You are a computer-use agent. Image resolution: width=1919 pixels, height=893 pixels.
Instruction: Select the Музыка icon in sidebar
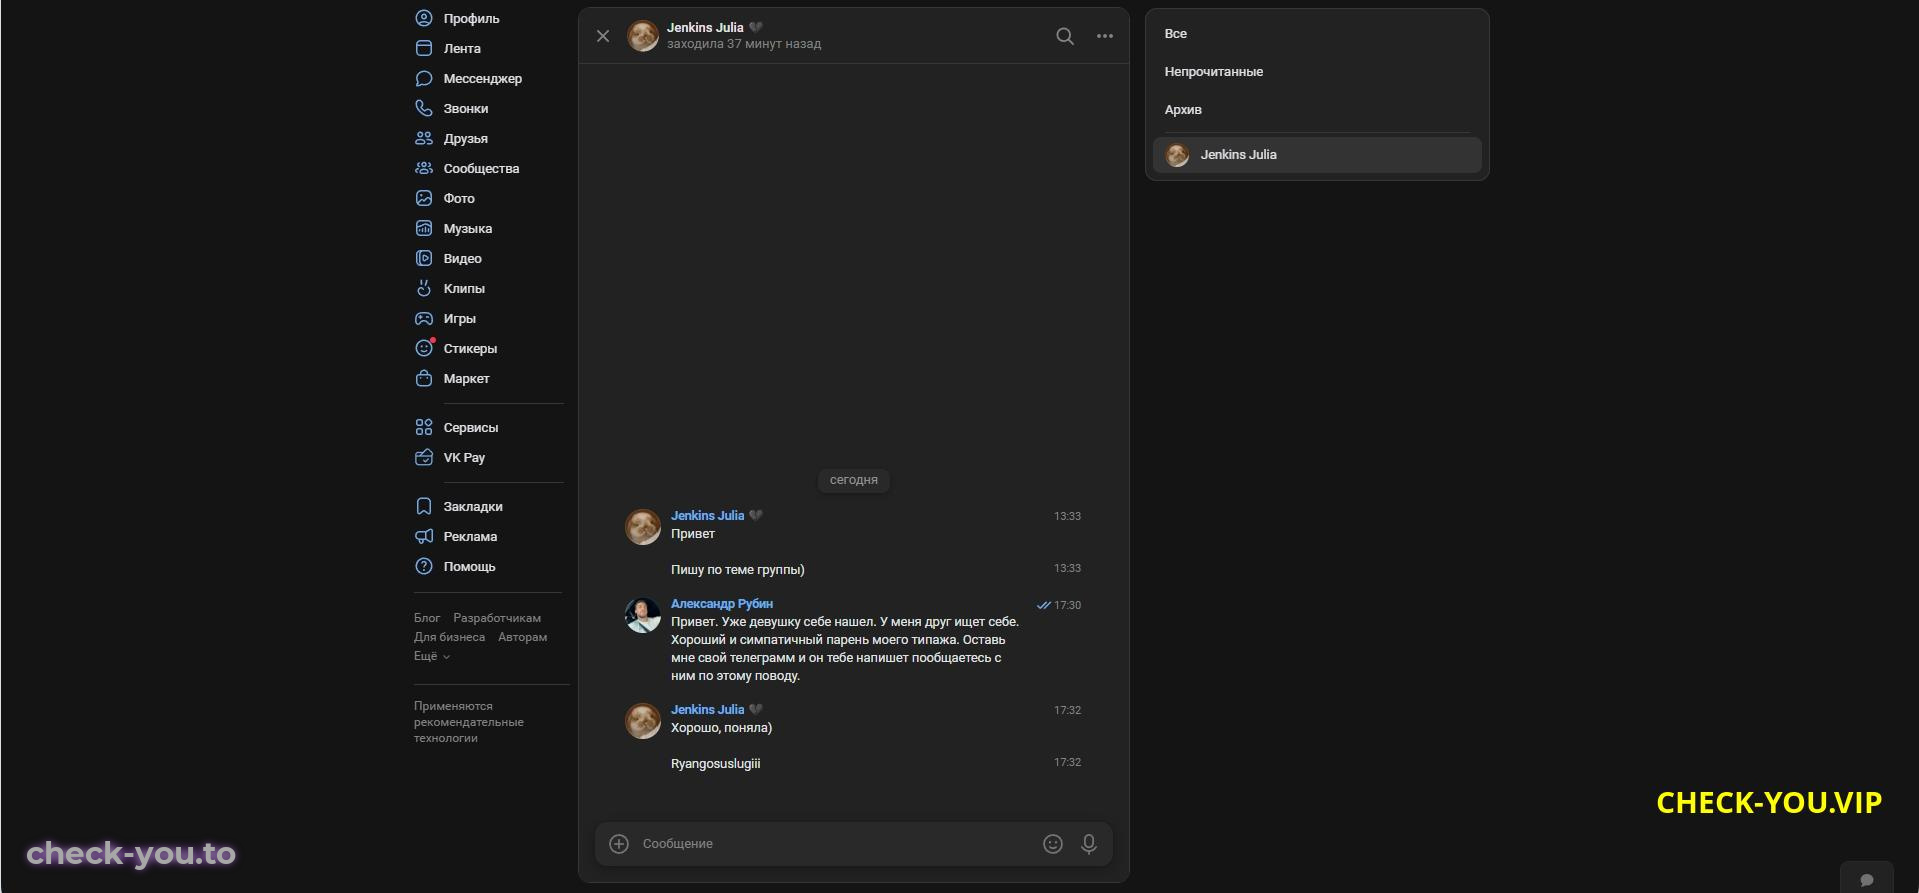coord(424,228)
